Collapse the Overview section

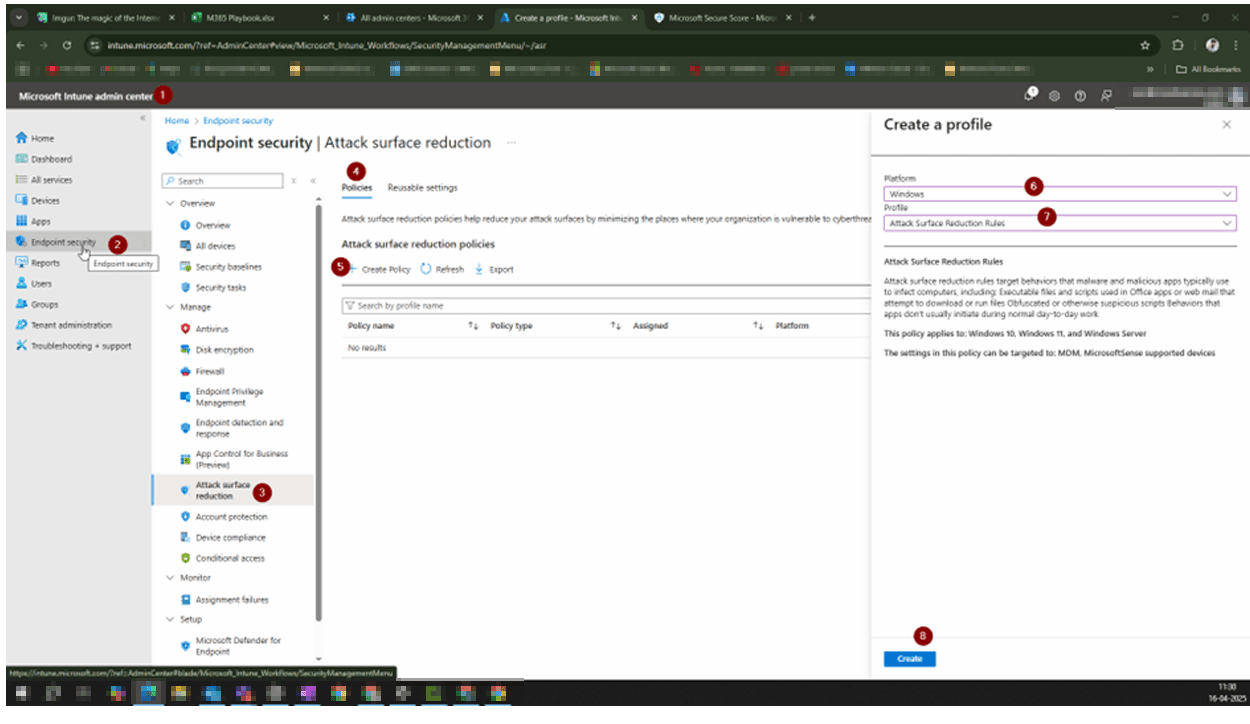click(x=169, y=203)
